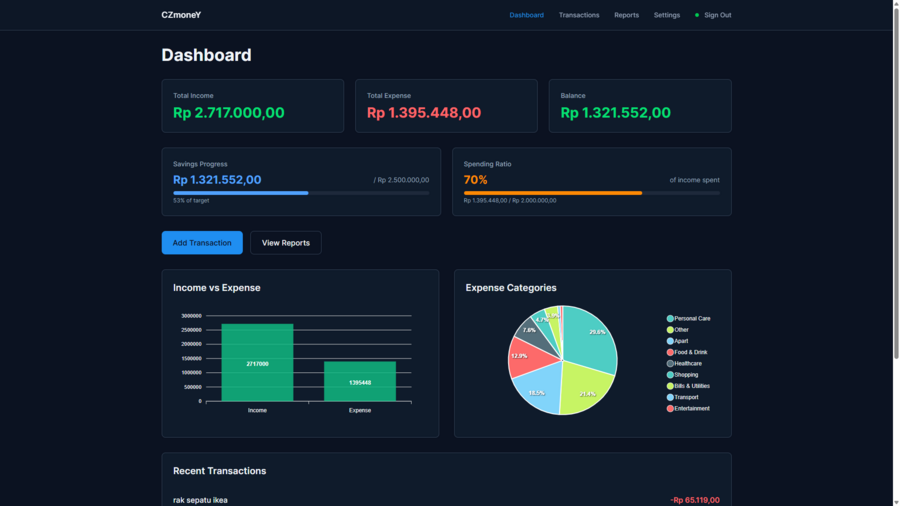The width and height of the screenshot is (900, 506).
Task: Go to the Transactions page
Action: tap(579, 15)
